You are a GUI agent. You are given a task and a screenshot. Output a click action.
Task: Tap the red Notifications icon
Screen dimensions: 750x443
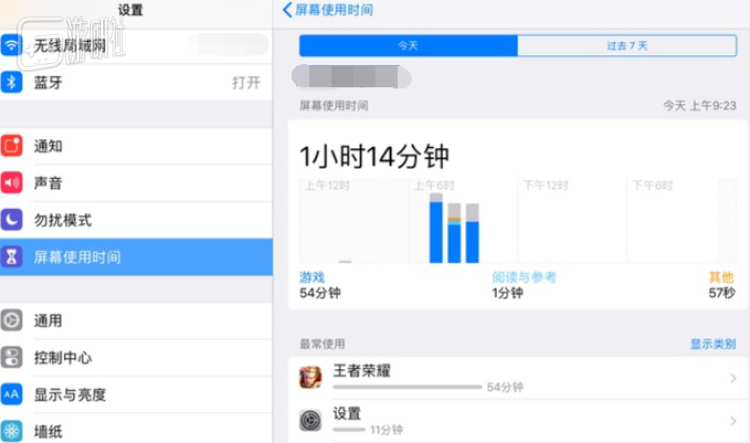11,146
